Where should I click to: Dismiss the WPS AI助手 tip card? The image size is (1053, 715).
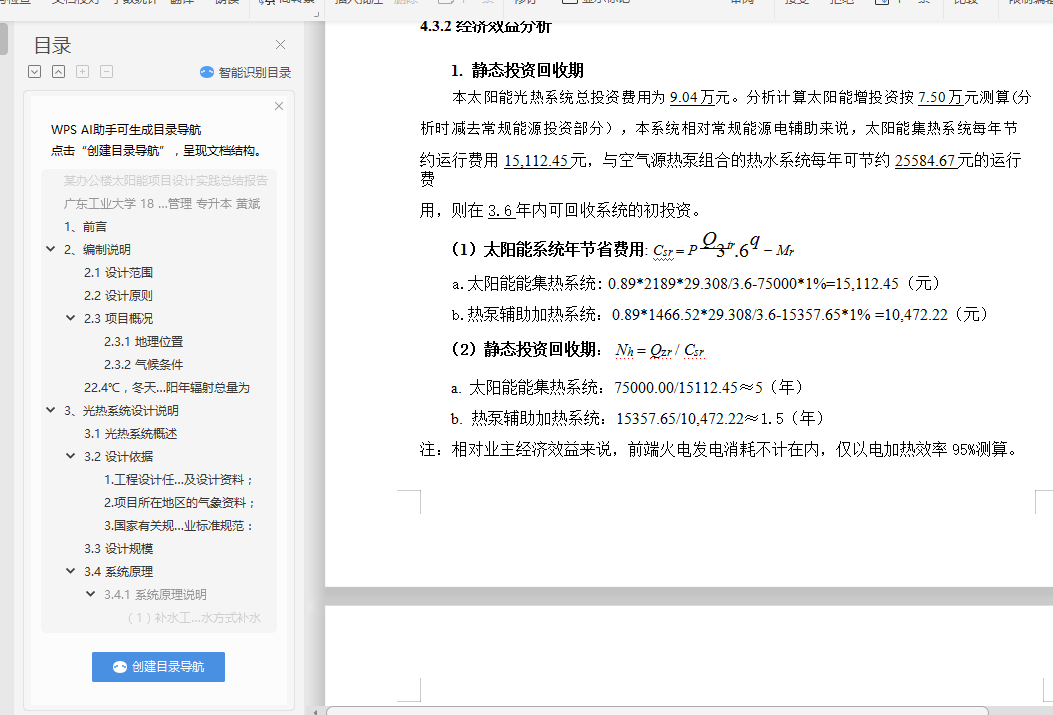tap(279, 106)
